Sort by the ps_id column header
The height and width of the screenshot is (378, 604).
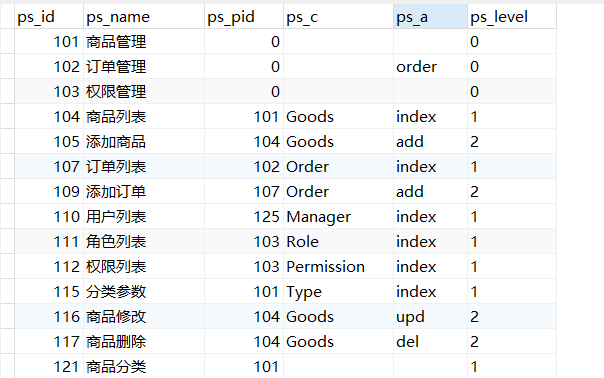(x=49, y=17)
